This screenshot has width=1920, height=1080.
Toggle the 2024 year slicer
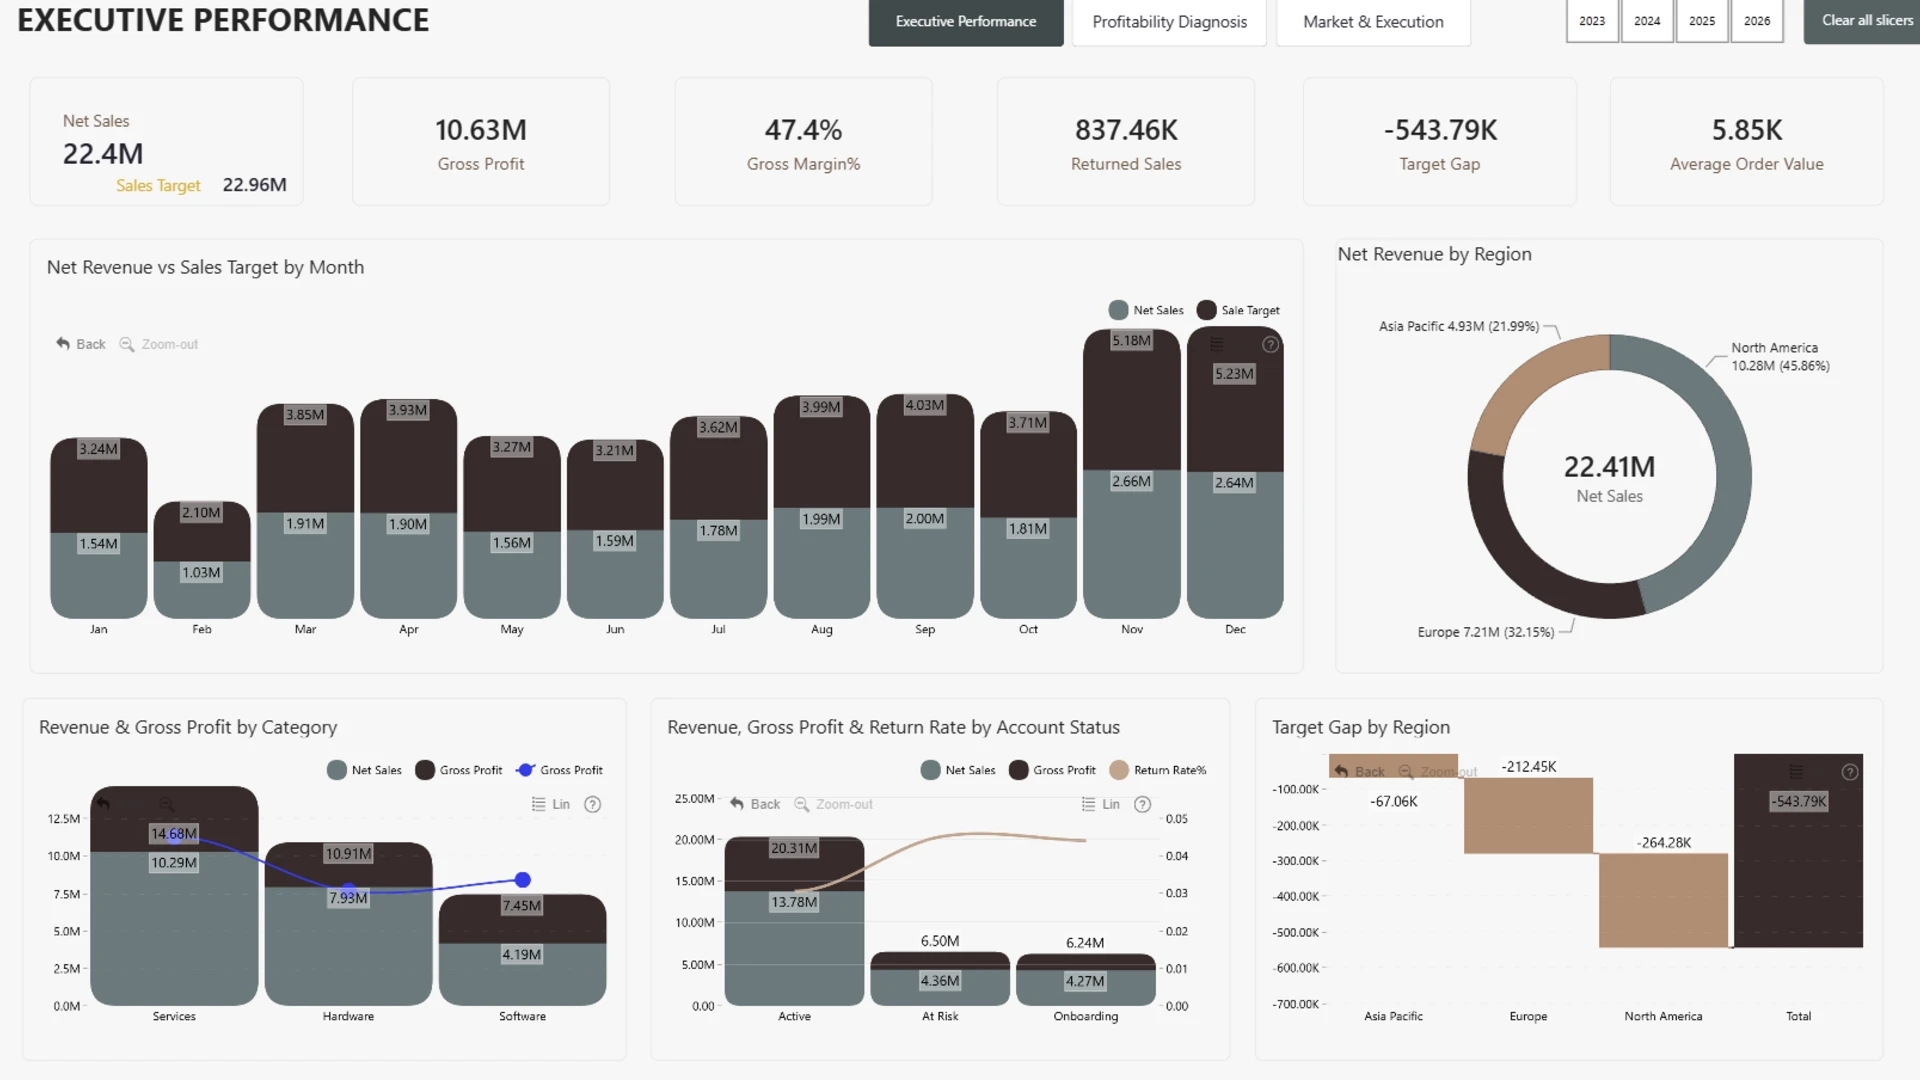(x=1647, y=21)
